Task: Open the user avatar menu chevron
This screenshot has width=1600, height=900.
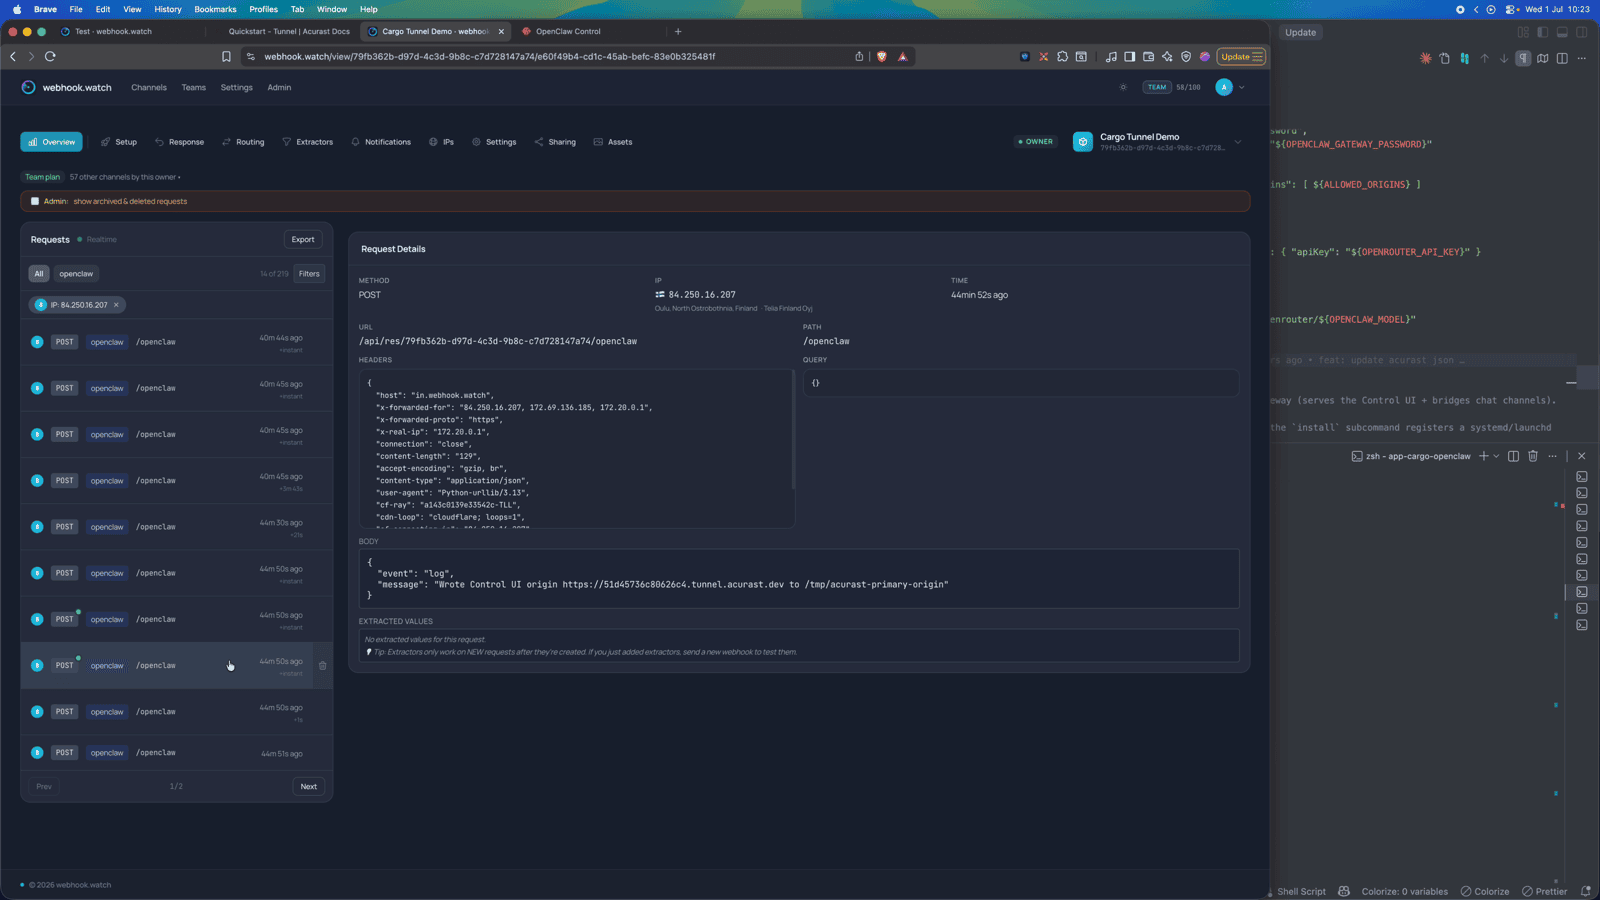Action: [x=1242, y=87]
